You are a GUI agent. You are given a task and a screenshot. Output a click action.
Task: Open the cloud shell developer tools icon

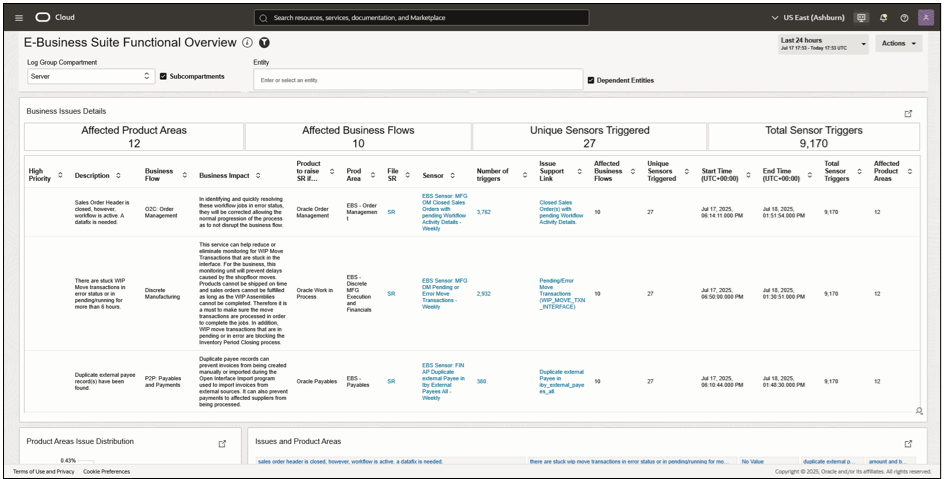tap(862, 18)
